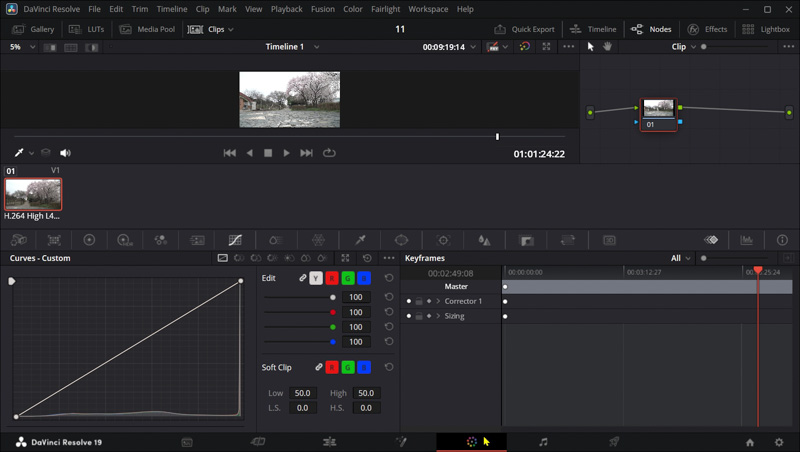800x452 pixels.
Task: Toggle enhanced viewer fullscreen icon
Action: (546, 46)
